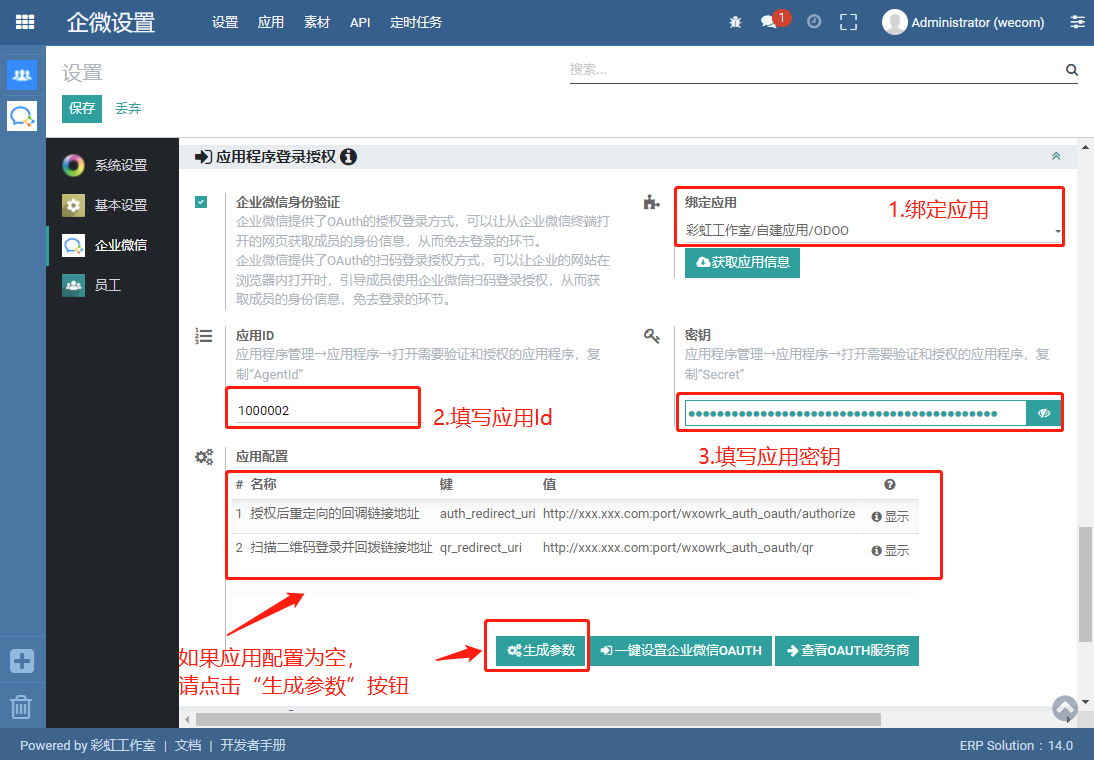Toggle fullscreen mode icon
Image resolution: width=1094 pixels, height=760 pixels.
pyautogui.click(x=848, y=22)
